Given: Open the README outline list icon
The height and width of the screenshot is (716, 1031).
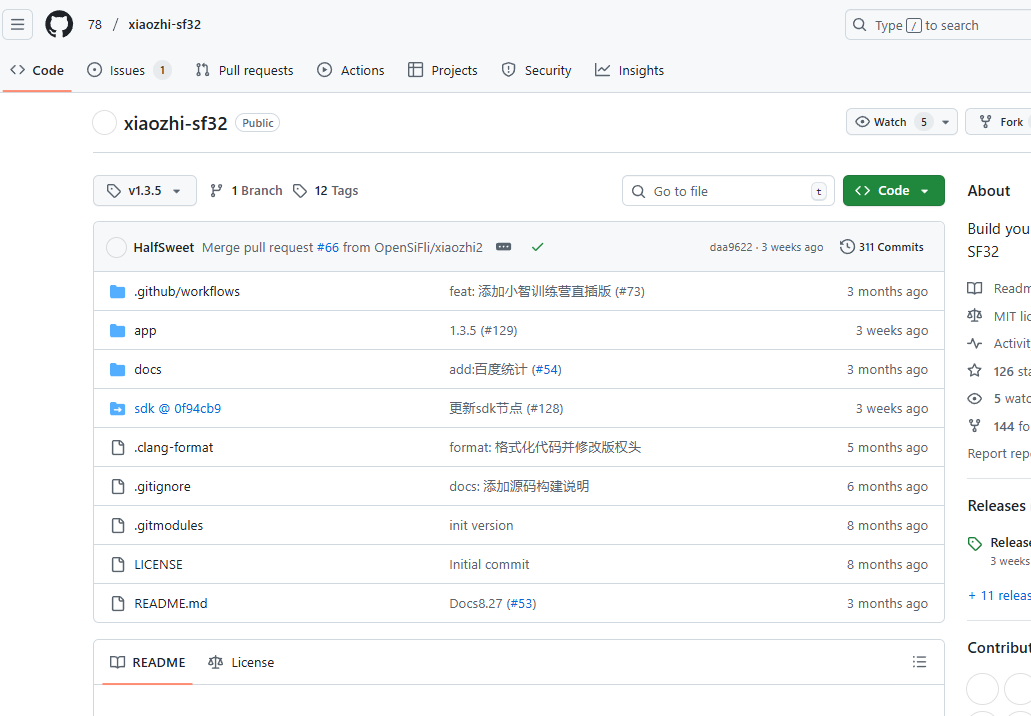Looking at the screenshot, I should pyautogui.click(x=919, y=662).
